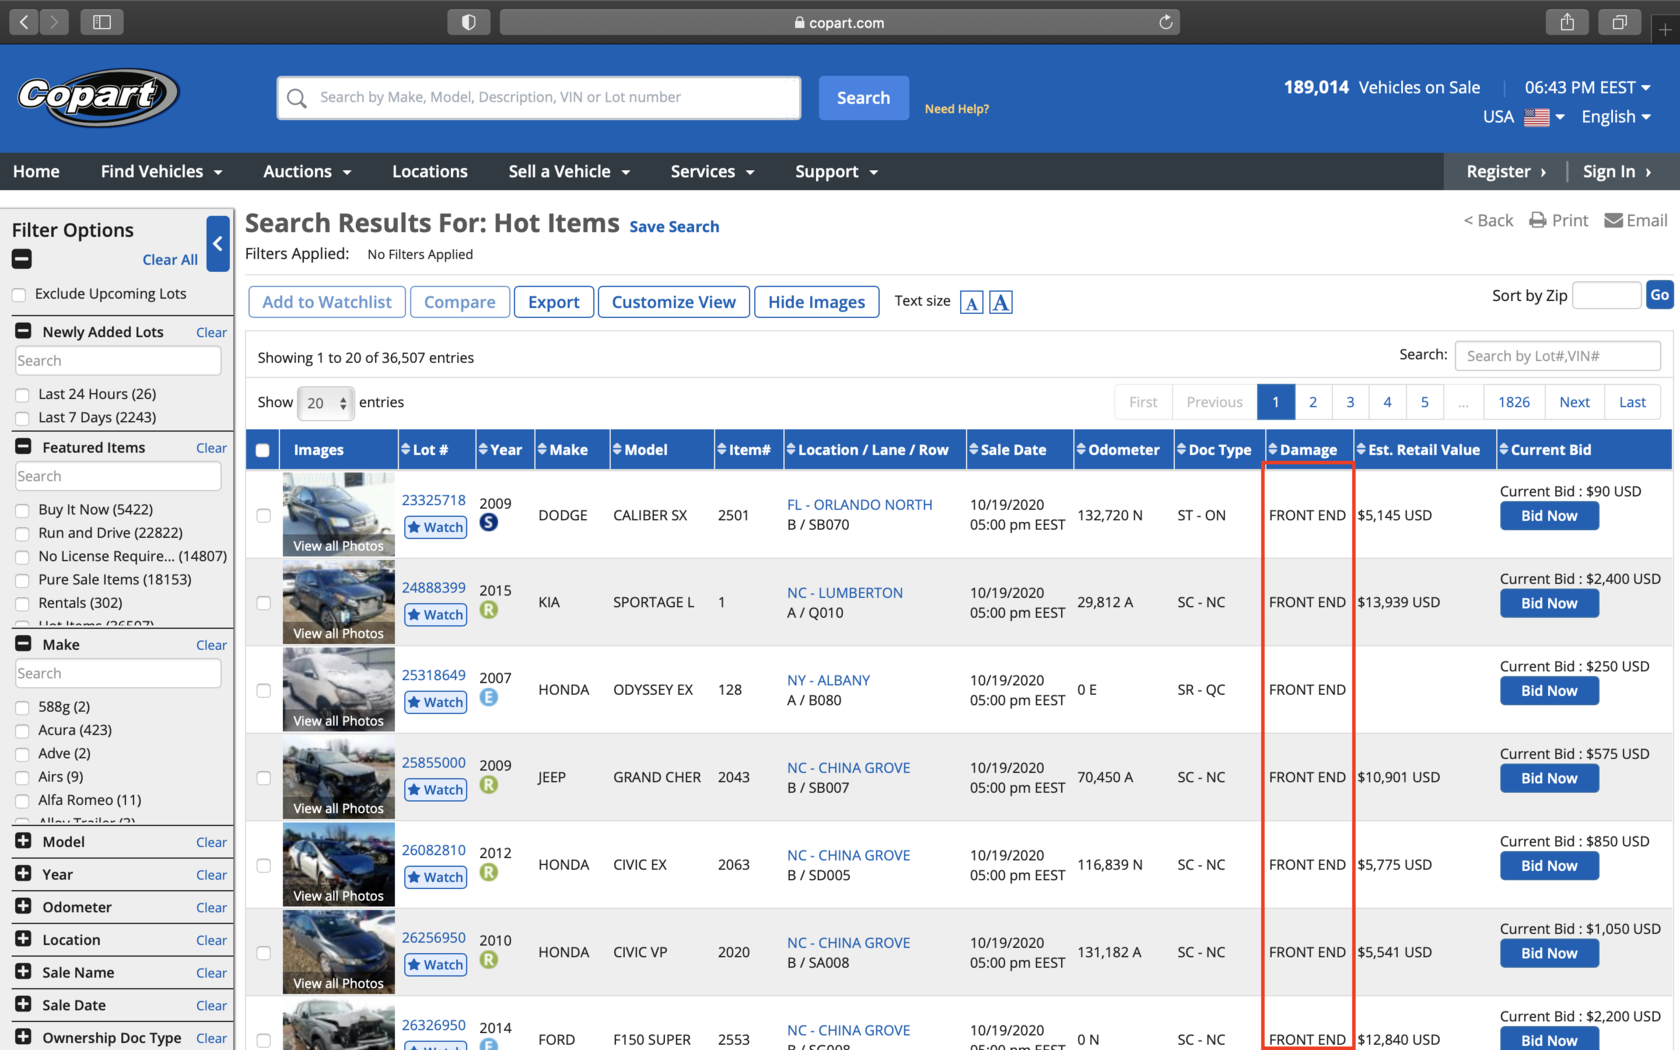
Task: Open the Support menu
Action: point(836,171)
